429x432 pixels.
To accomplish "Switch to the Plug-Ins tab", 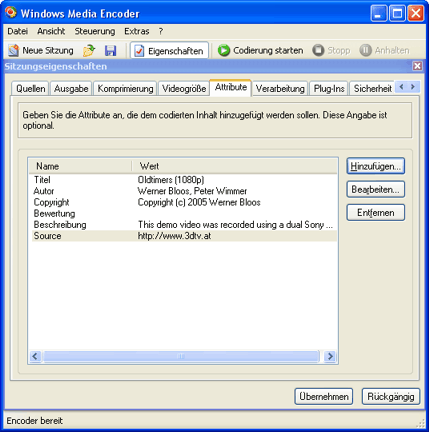I will click(x=329, y=89).
